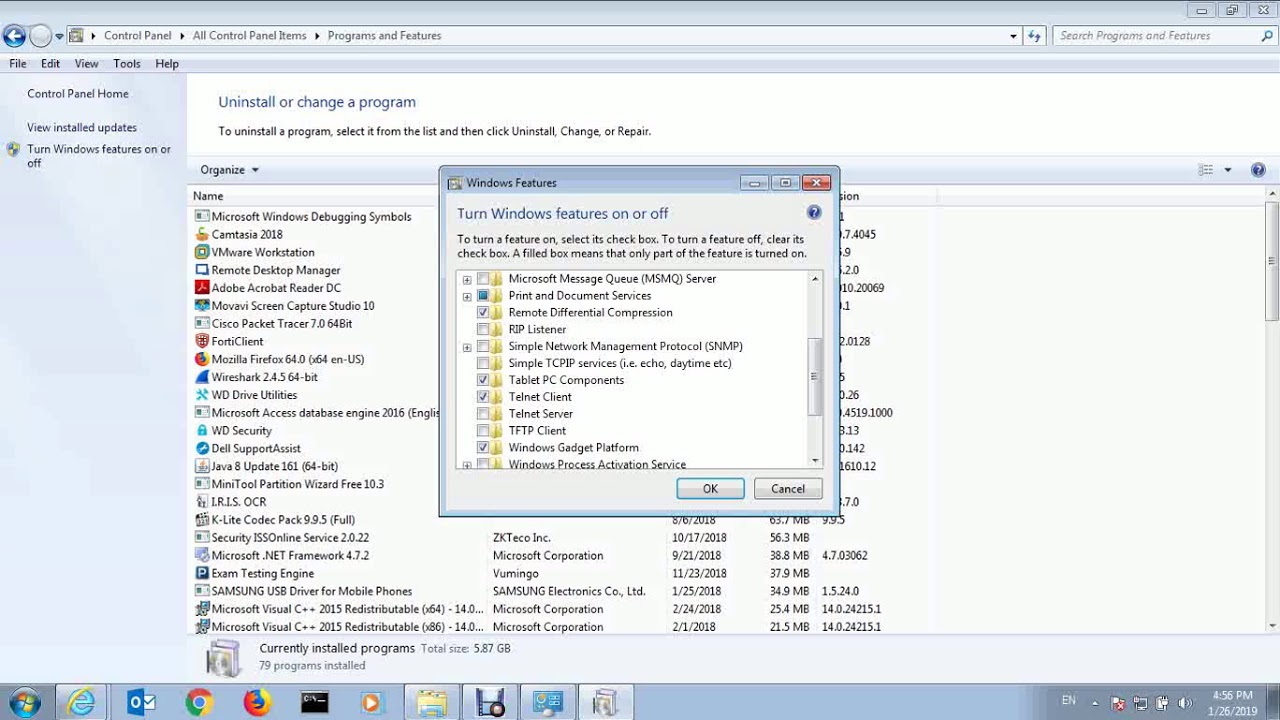
Task: Click All Control Panel Items breadcrumb
Action: coord(250,36)
